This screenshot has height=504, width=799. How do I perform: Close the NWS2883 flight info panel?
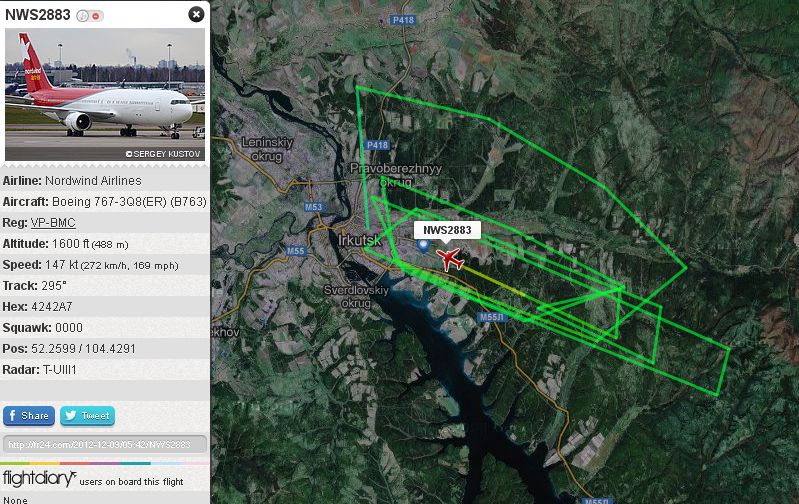196,14
